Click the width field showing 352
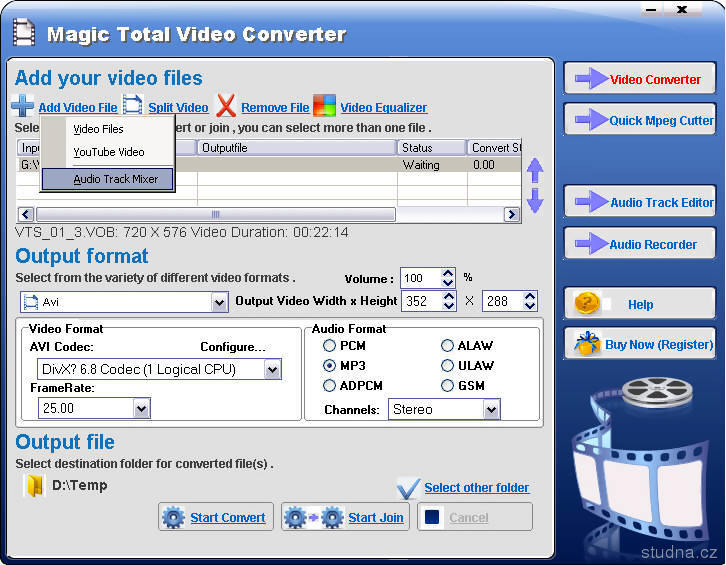This screenshot has height=565, width=726. click(422, 301)
